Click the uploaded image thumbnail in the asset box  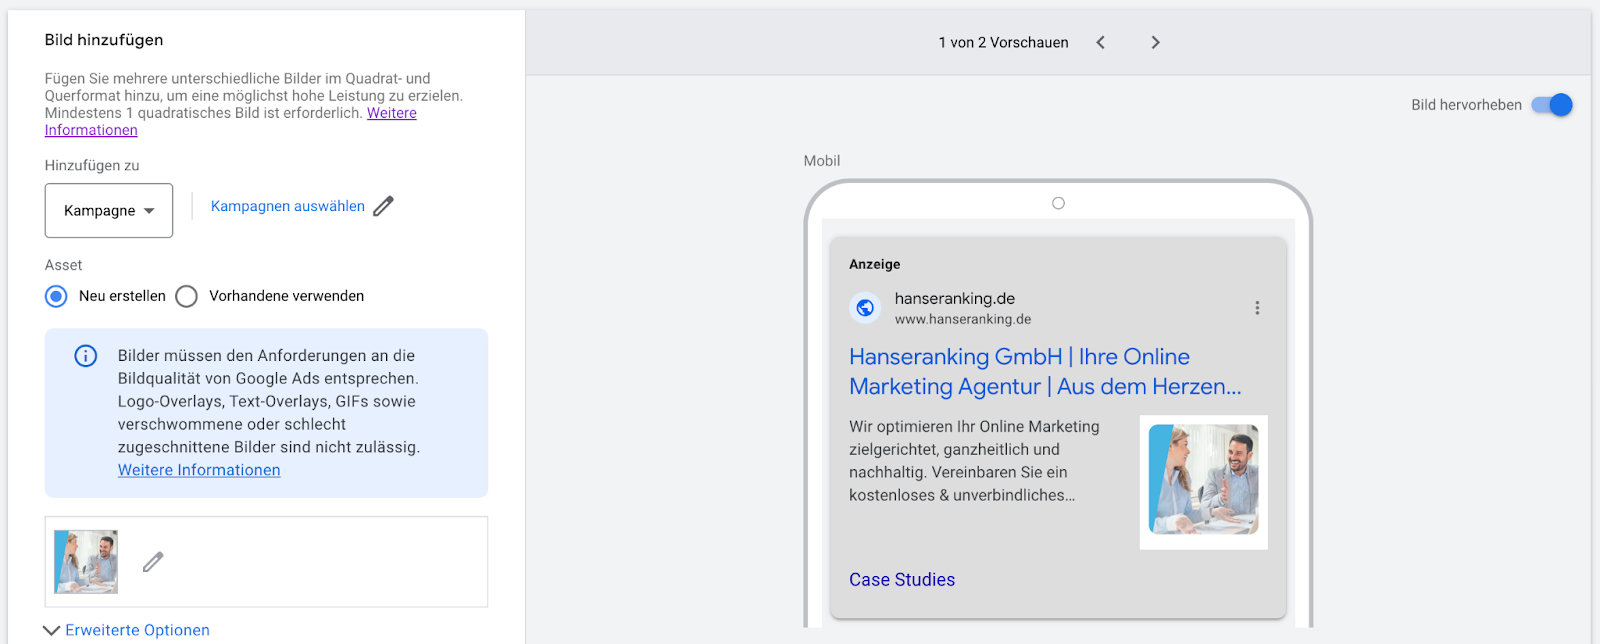pos(86,562)
